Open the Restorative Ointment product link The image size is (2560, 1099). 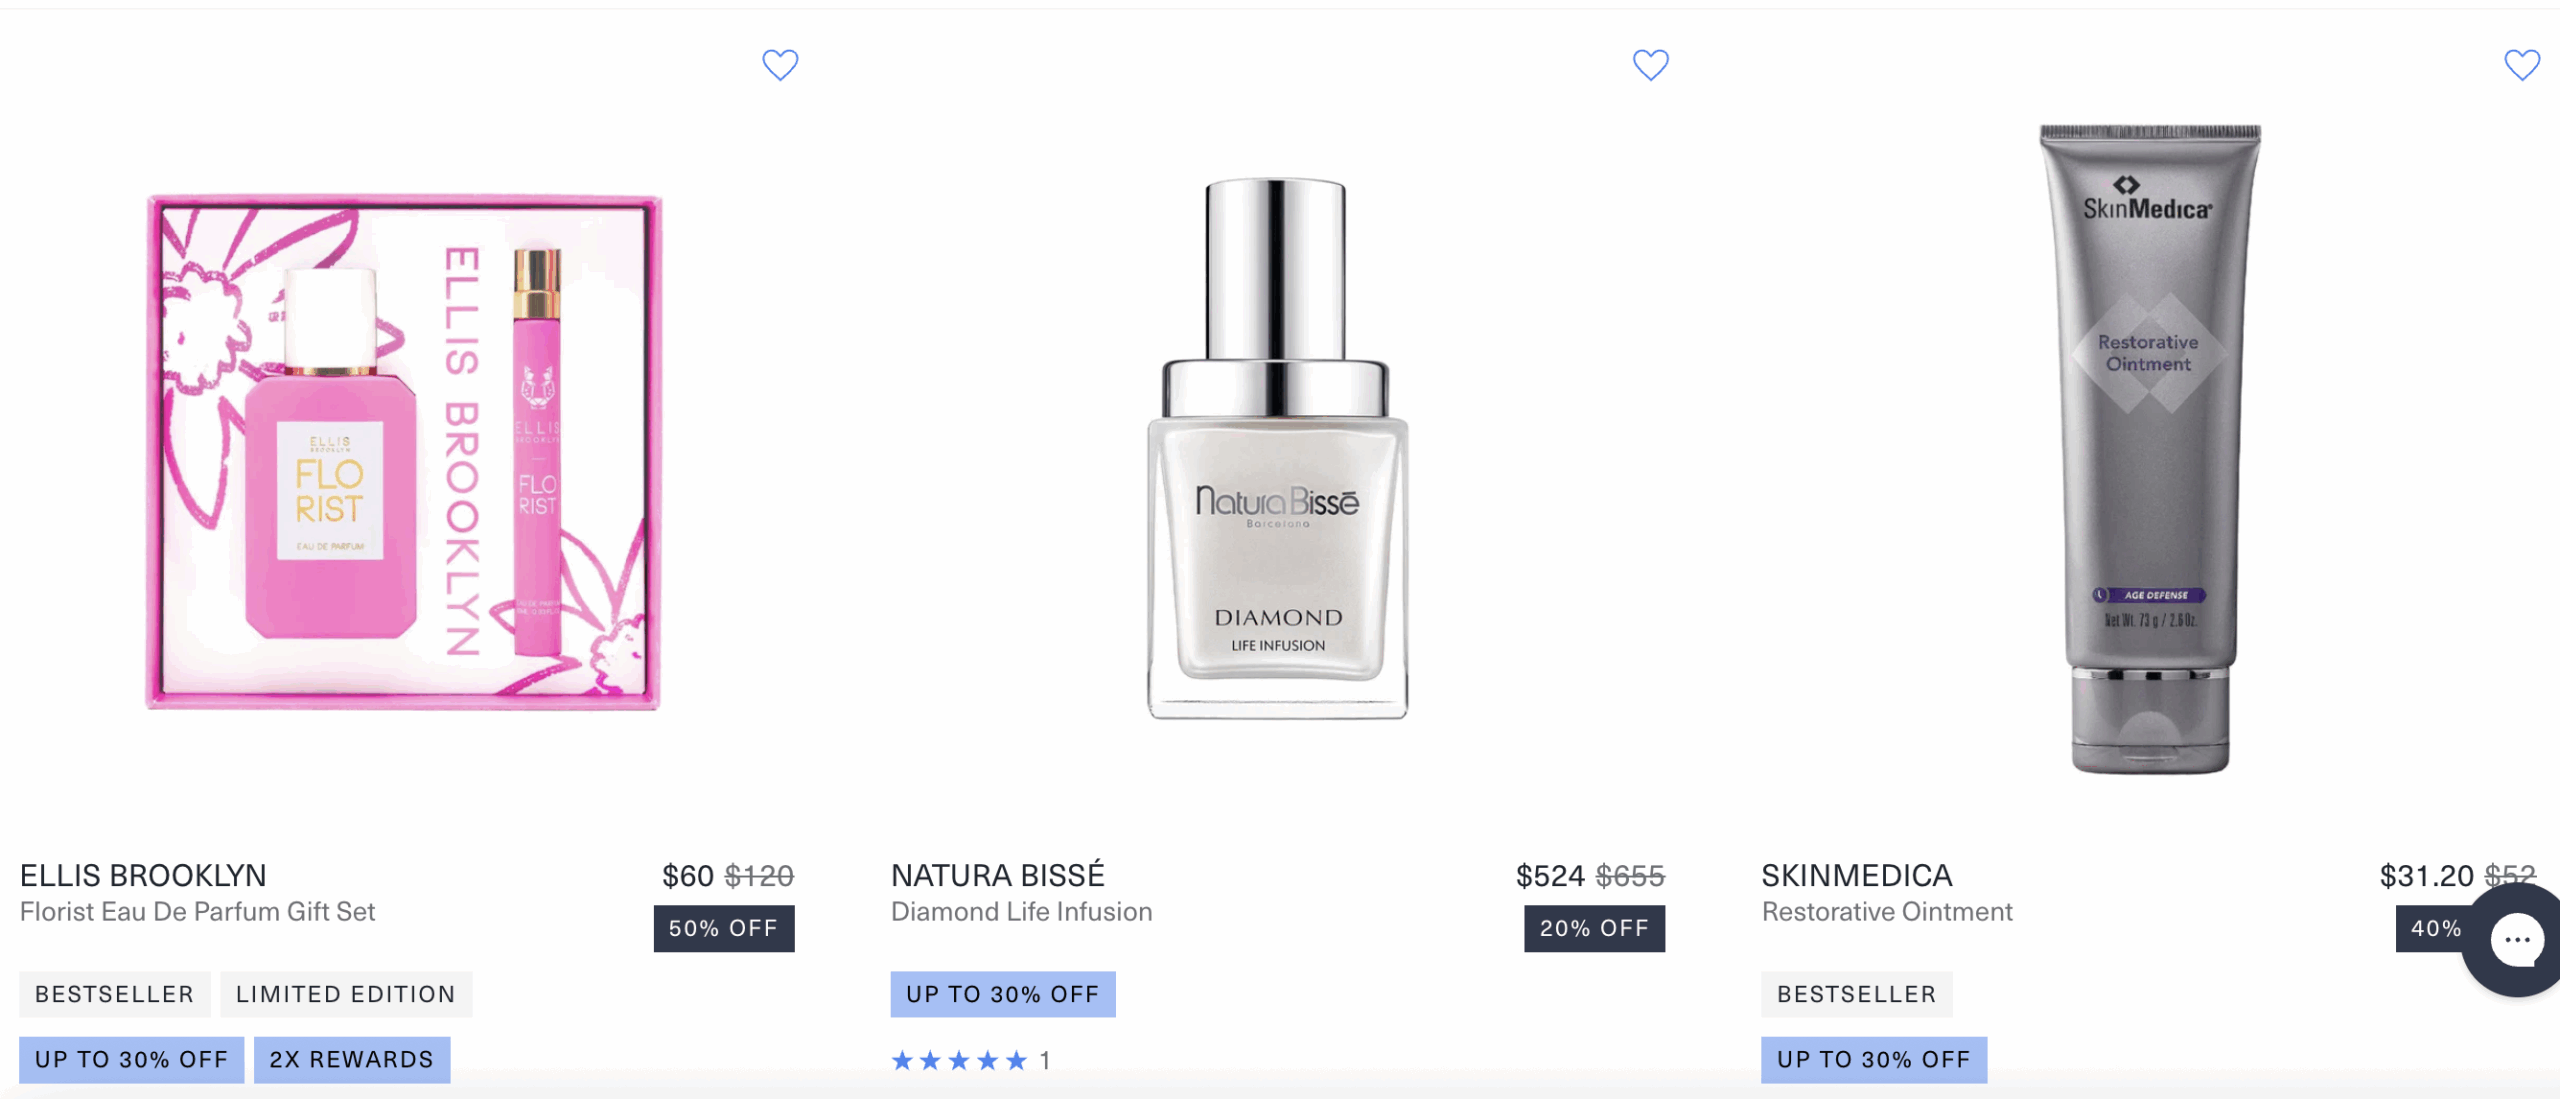pos(1887,912)
